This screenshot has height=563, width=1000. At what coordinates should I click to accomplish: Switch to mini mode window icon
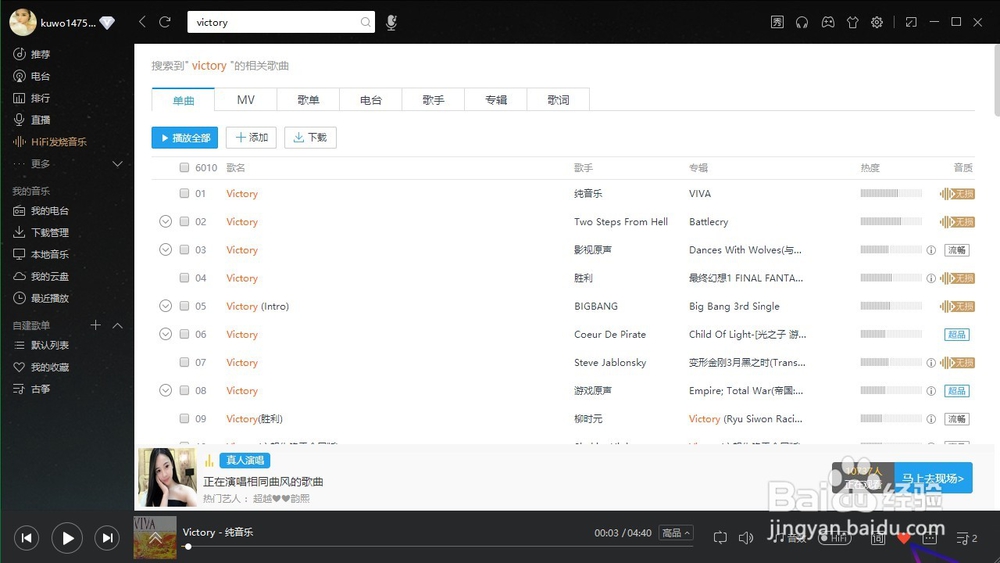click(x=911, y=22)
